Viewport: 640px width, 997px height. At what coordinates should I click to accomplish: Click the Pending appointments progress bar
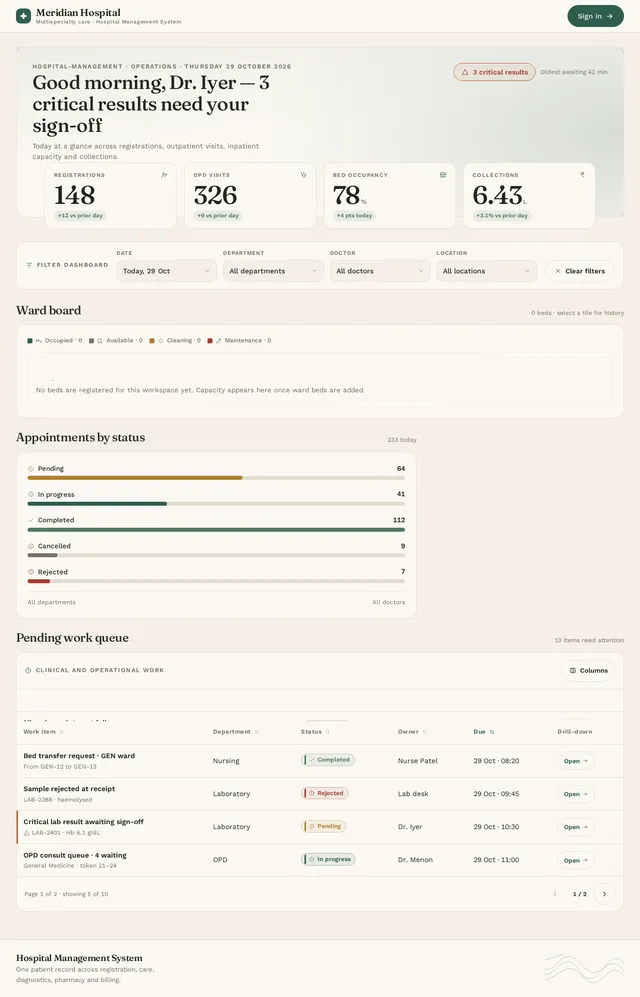click(216, 478)
